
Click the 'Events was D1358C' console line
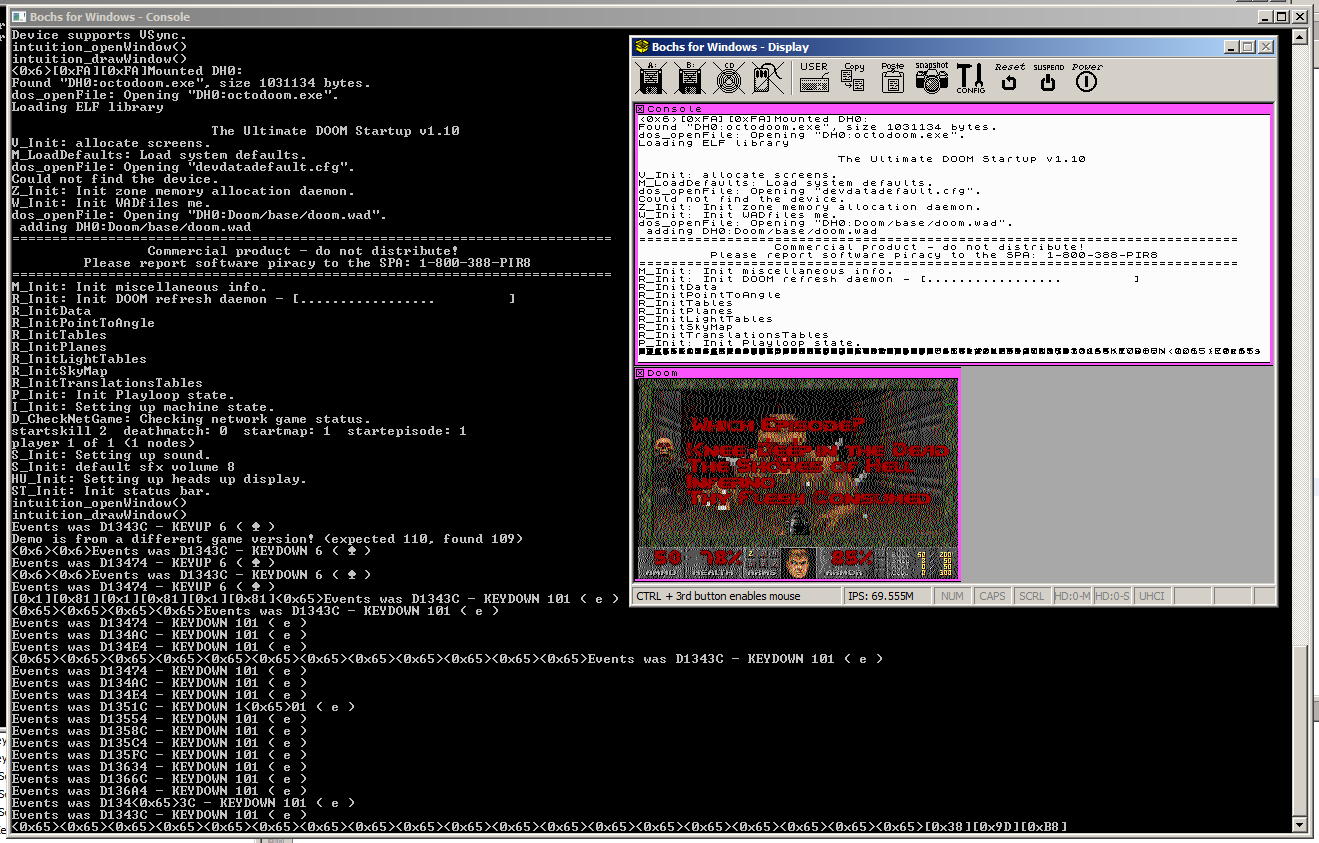pos(159,731)
